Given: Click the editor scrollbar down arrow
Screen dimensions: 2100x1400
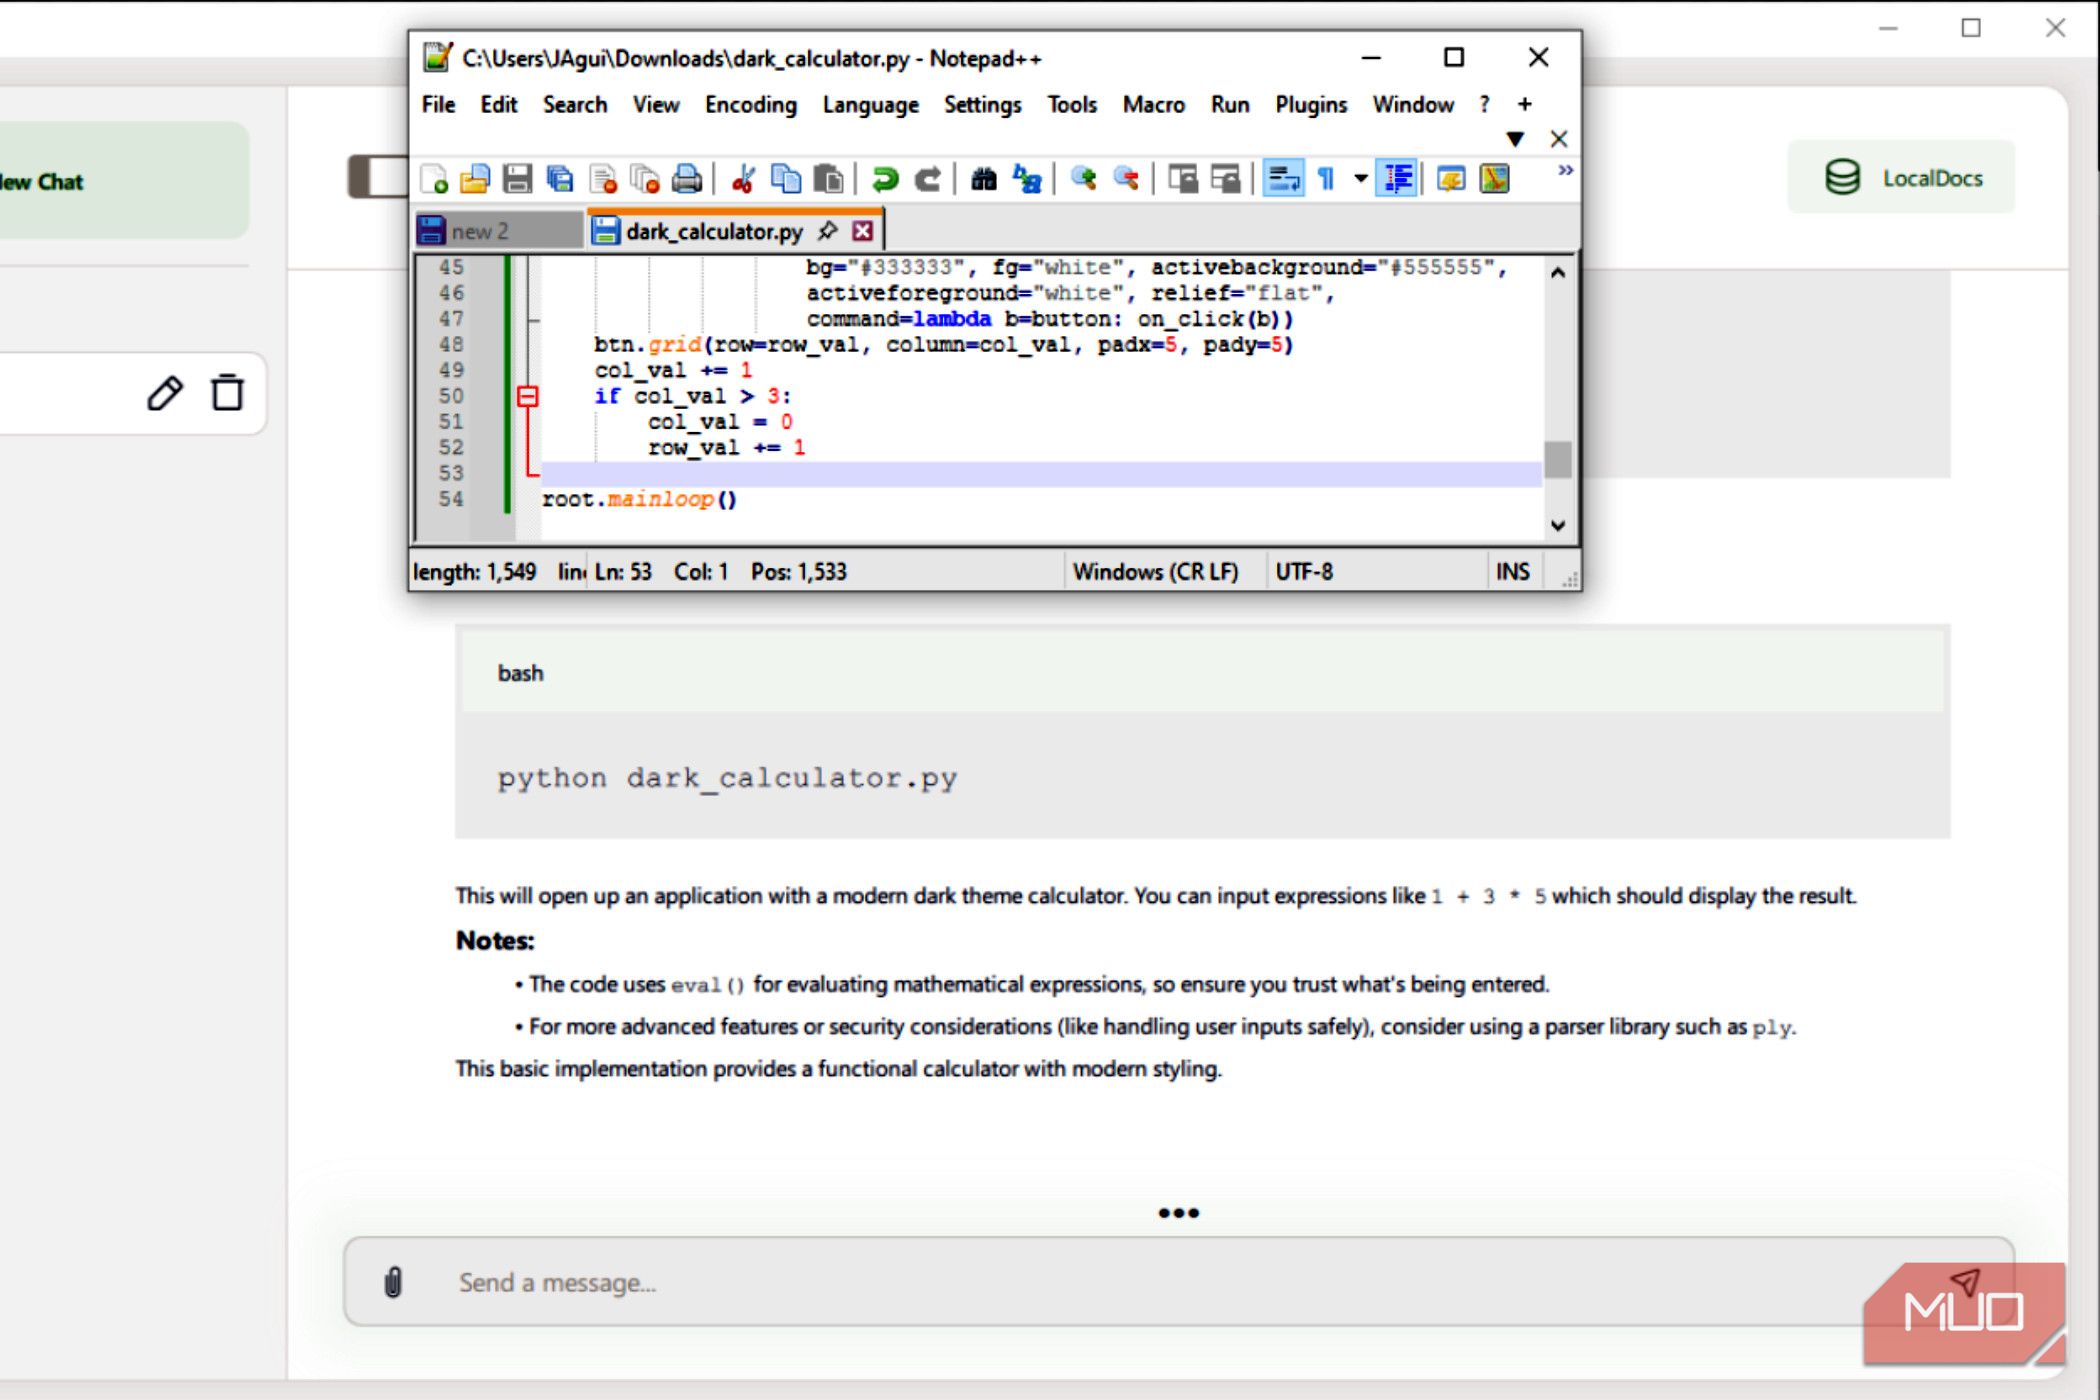Looking at the screenshot, I should tap(1558, 525).
